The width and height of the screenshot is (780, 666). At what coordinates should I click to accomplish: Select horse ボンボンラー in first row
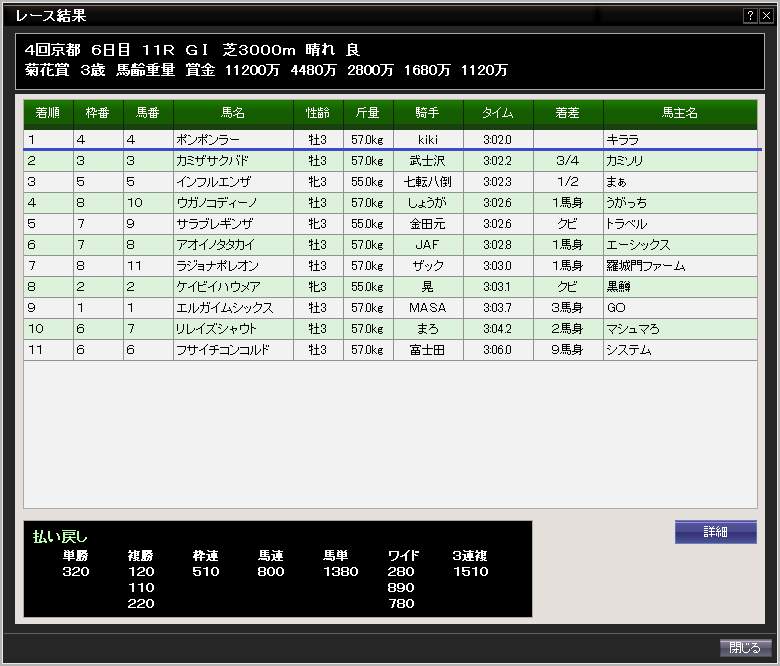[x=208, y=140]
